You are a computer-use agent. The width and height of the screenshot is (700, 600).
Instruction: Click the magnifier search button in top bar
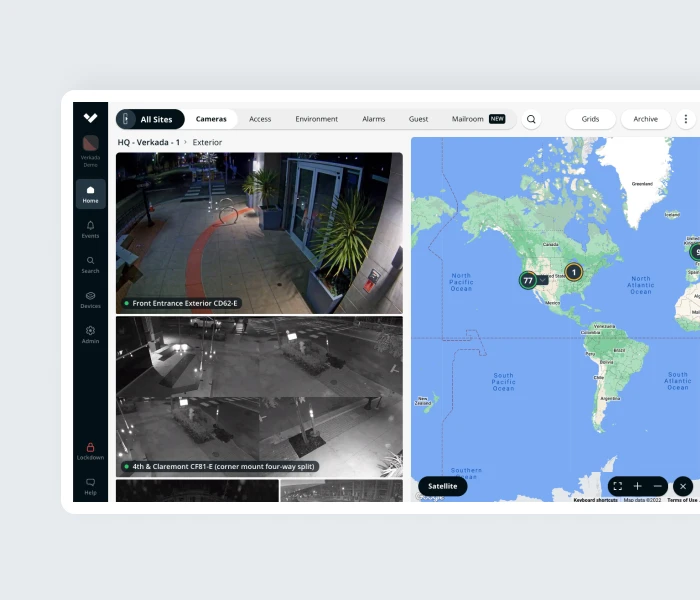click(531, 119)
